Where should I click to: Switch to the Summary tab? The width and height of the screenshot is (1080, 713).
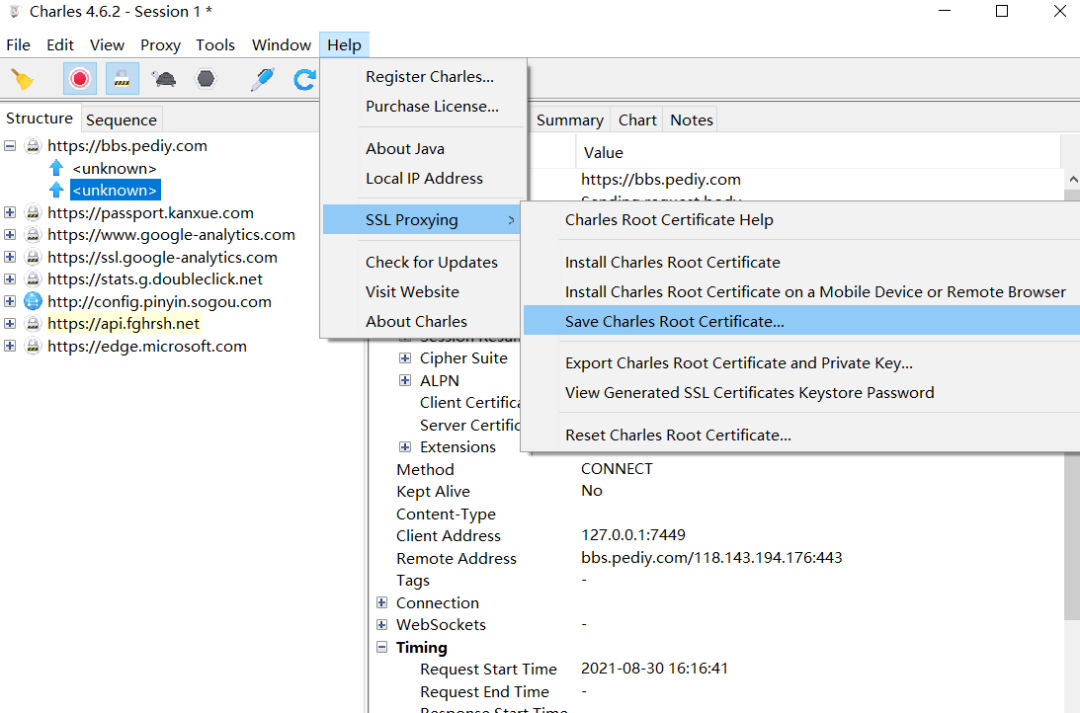(x=570, y=120)
